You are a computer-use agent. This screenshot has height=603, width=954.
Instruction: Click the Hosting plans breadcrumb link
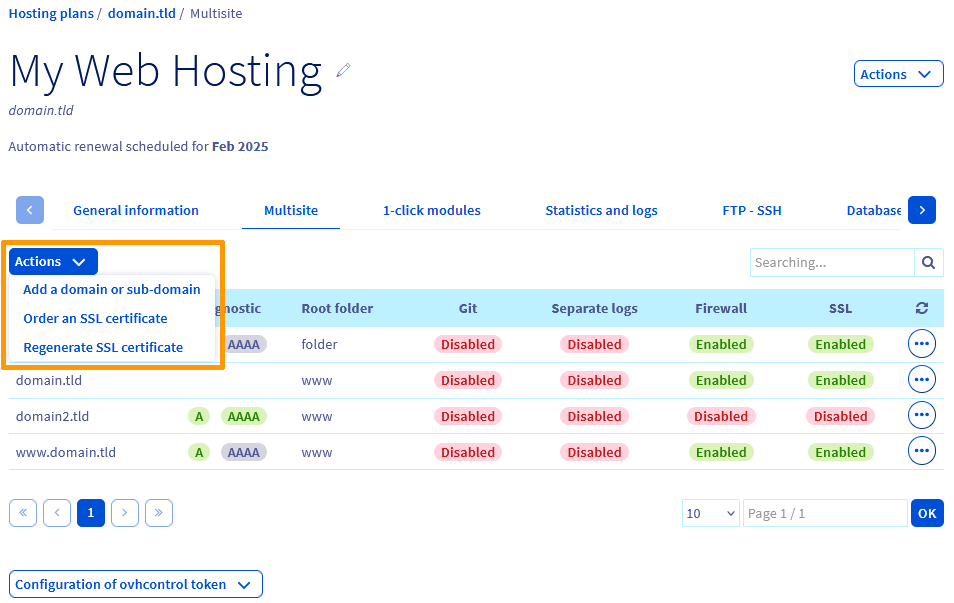(x=51, y=14)
